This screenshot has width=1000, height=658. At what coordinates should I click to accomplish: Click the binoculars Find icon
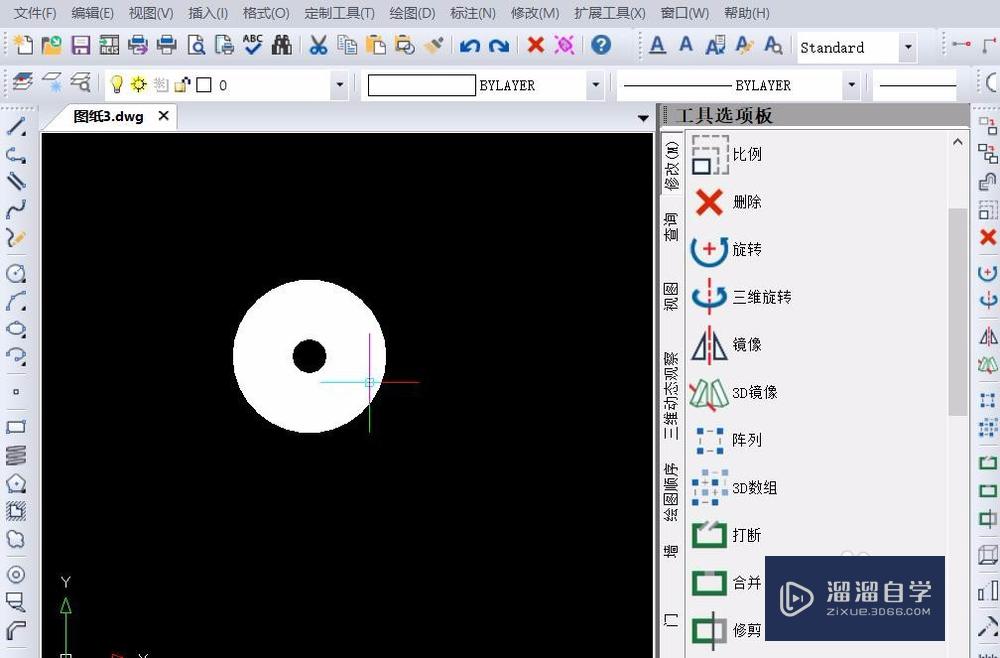point(281,45)
